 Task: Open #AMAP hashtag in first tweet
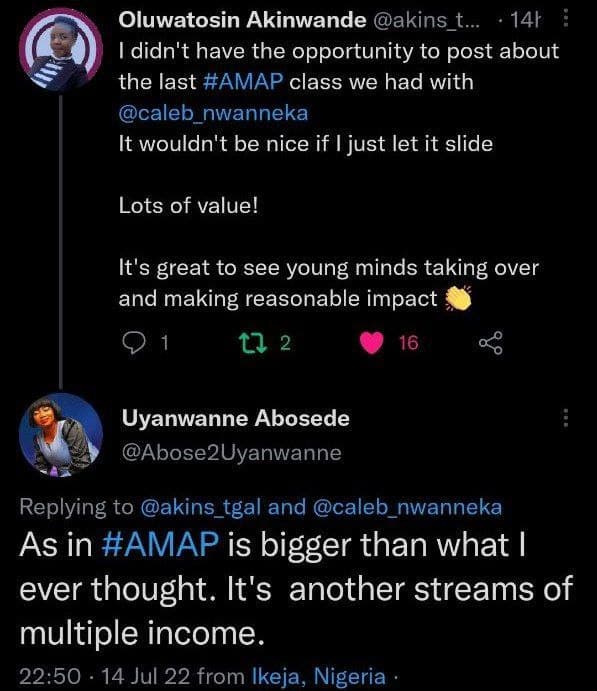click(x=244, y=82)
